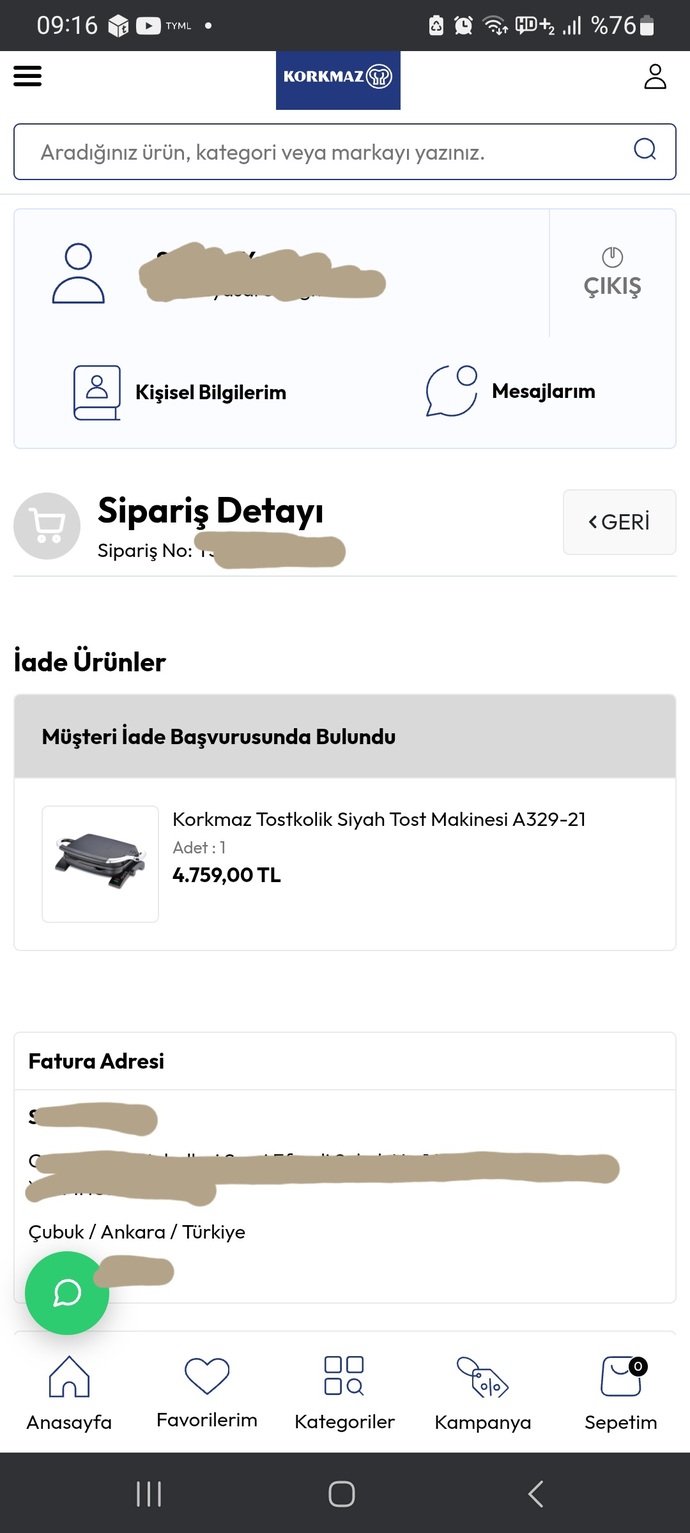Image resolution: width=690 pixels, height=1533 pixels.
Task: Click the product search input field
Action: pos(345,152)
